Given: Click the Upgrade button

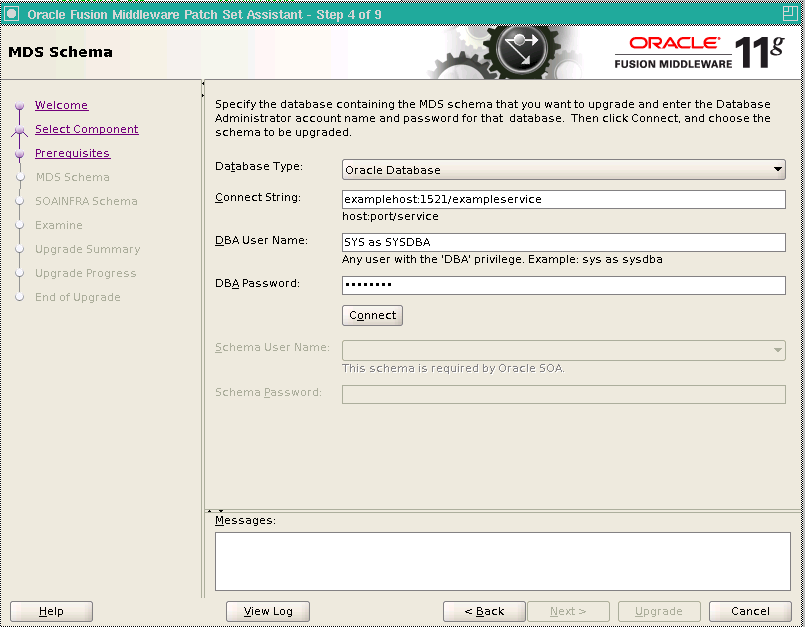Looking at the screenshot, I should point(659,611).
